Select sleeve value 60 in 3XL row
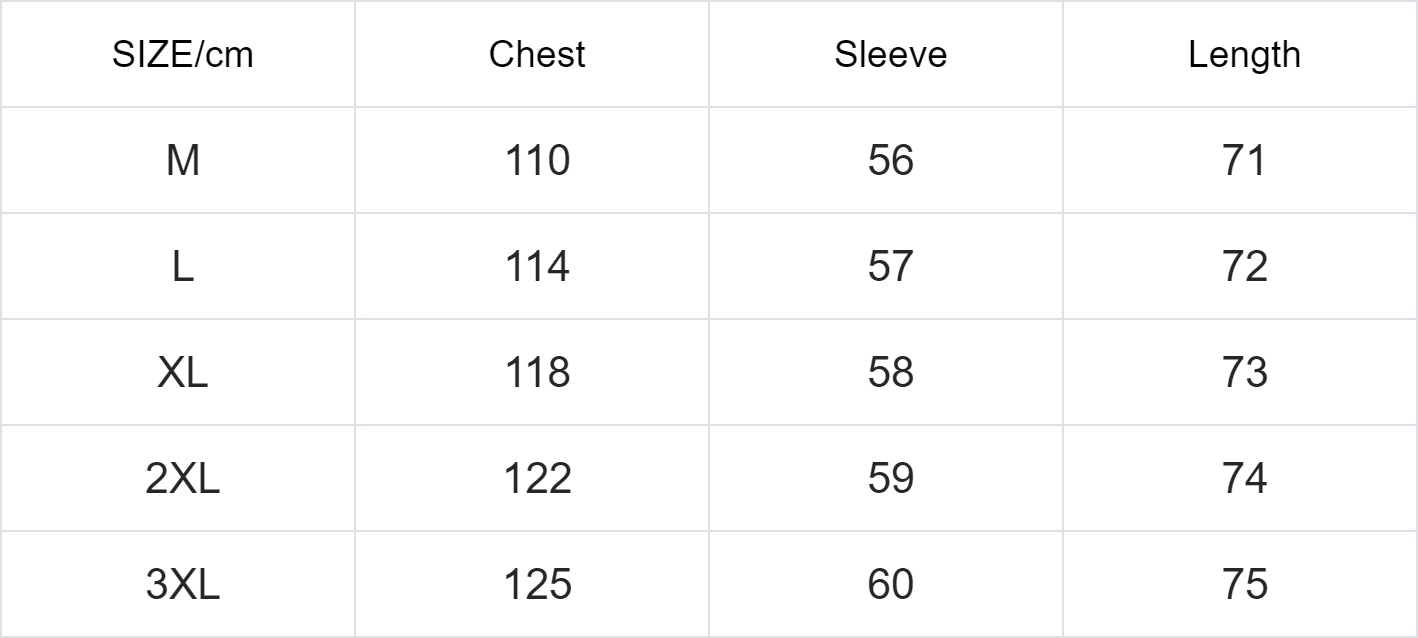The height and width of the screenshot is (638, 1418). pyautogui.click(x=890, y=584)
